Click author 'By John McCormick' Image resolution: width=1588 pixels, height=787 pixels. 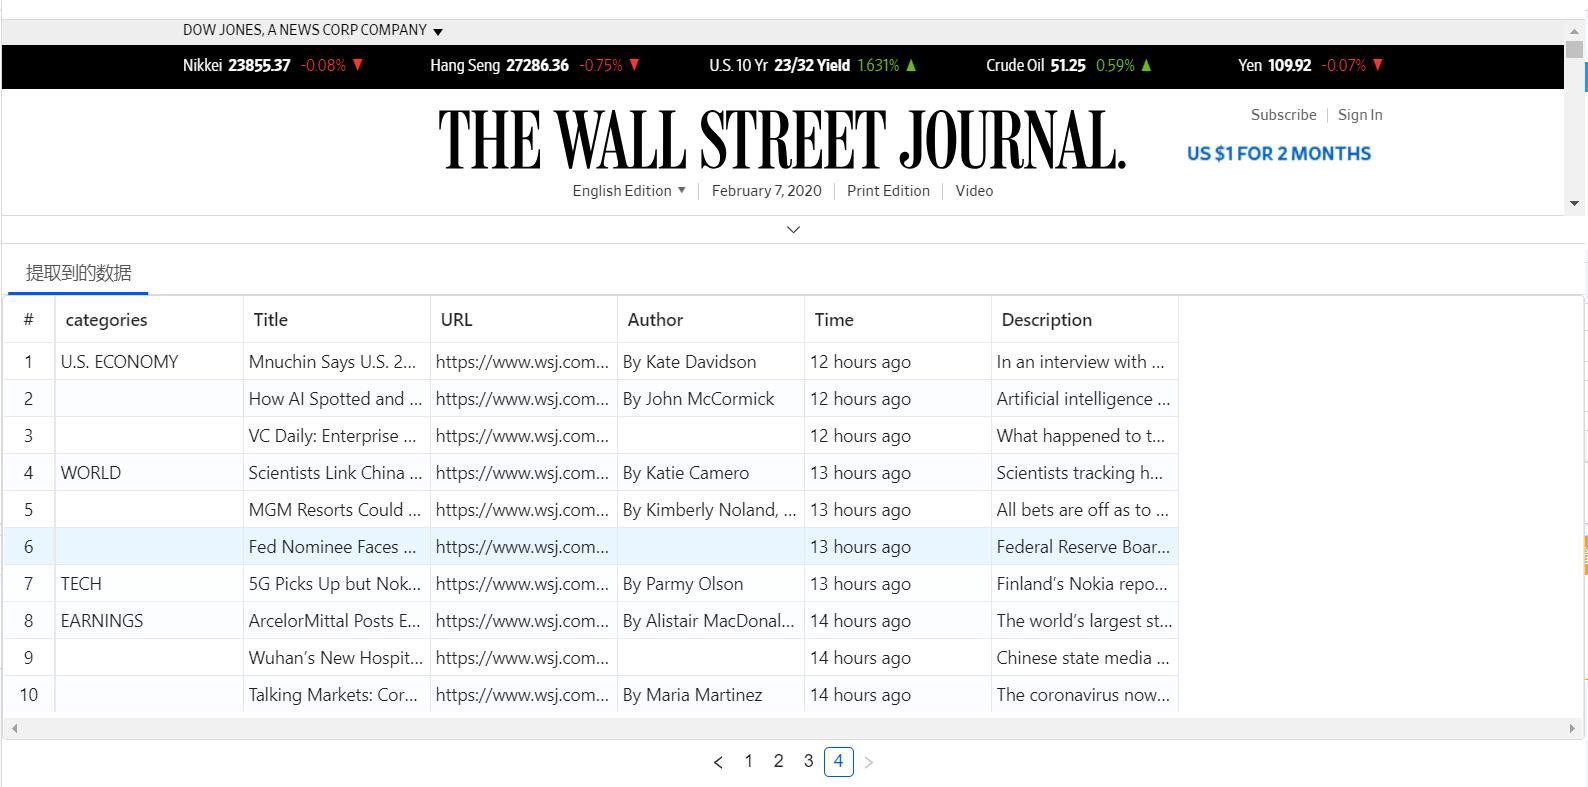pos(698,399)
